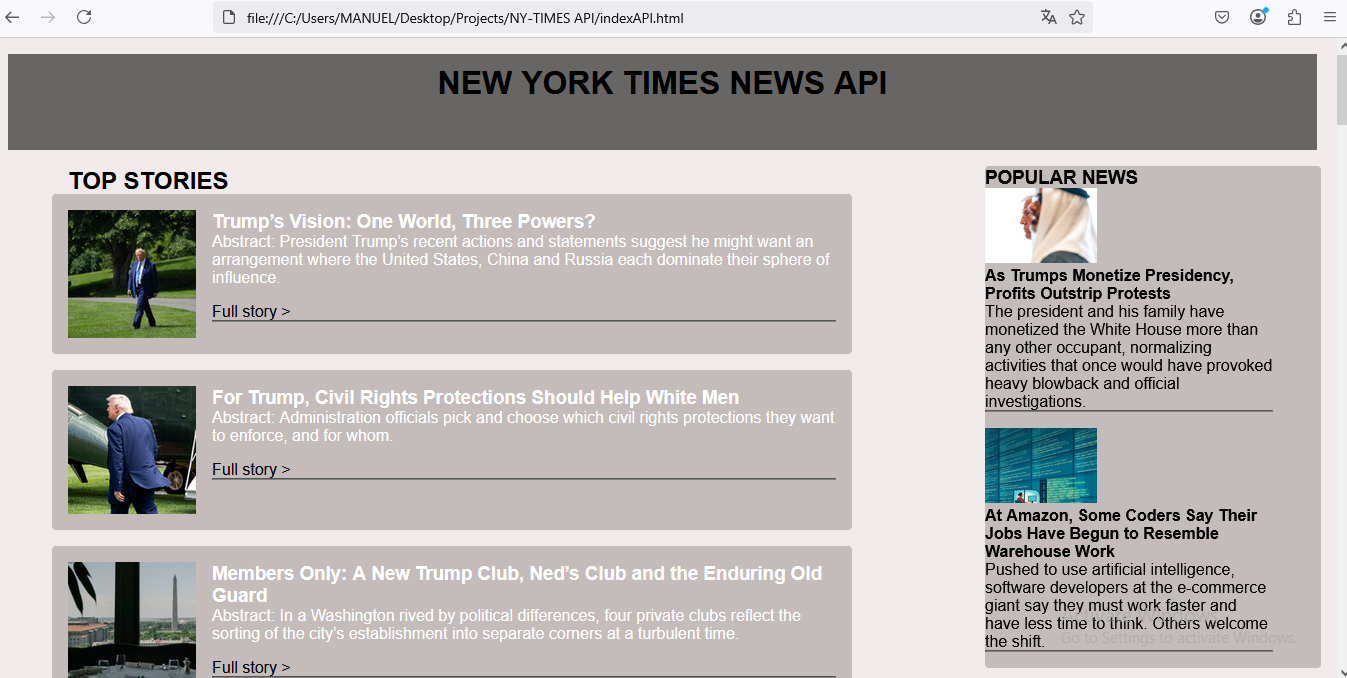Click the scrollbar up arrow
Viewport: 1347px width, 678px height.
click(x=1341, y=46)
